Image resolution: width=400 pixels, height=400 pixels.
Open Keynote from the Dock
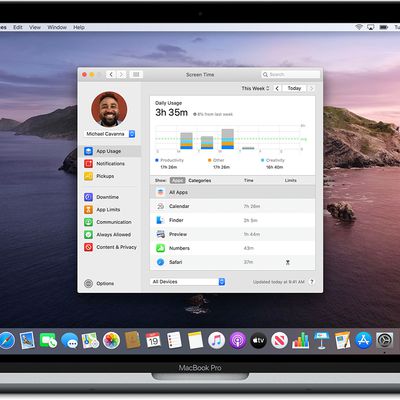(x=321, y=341)
